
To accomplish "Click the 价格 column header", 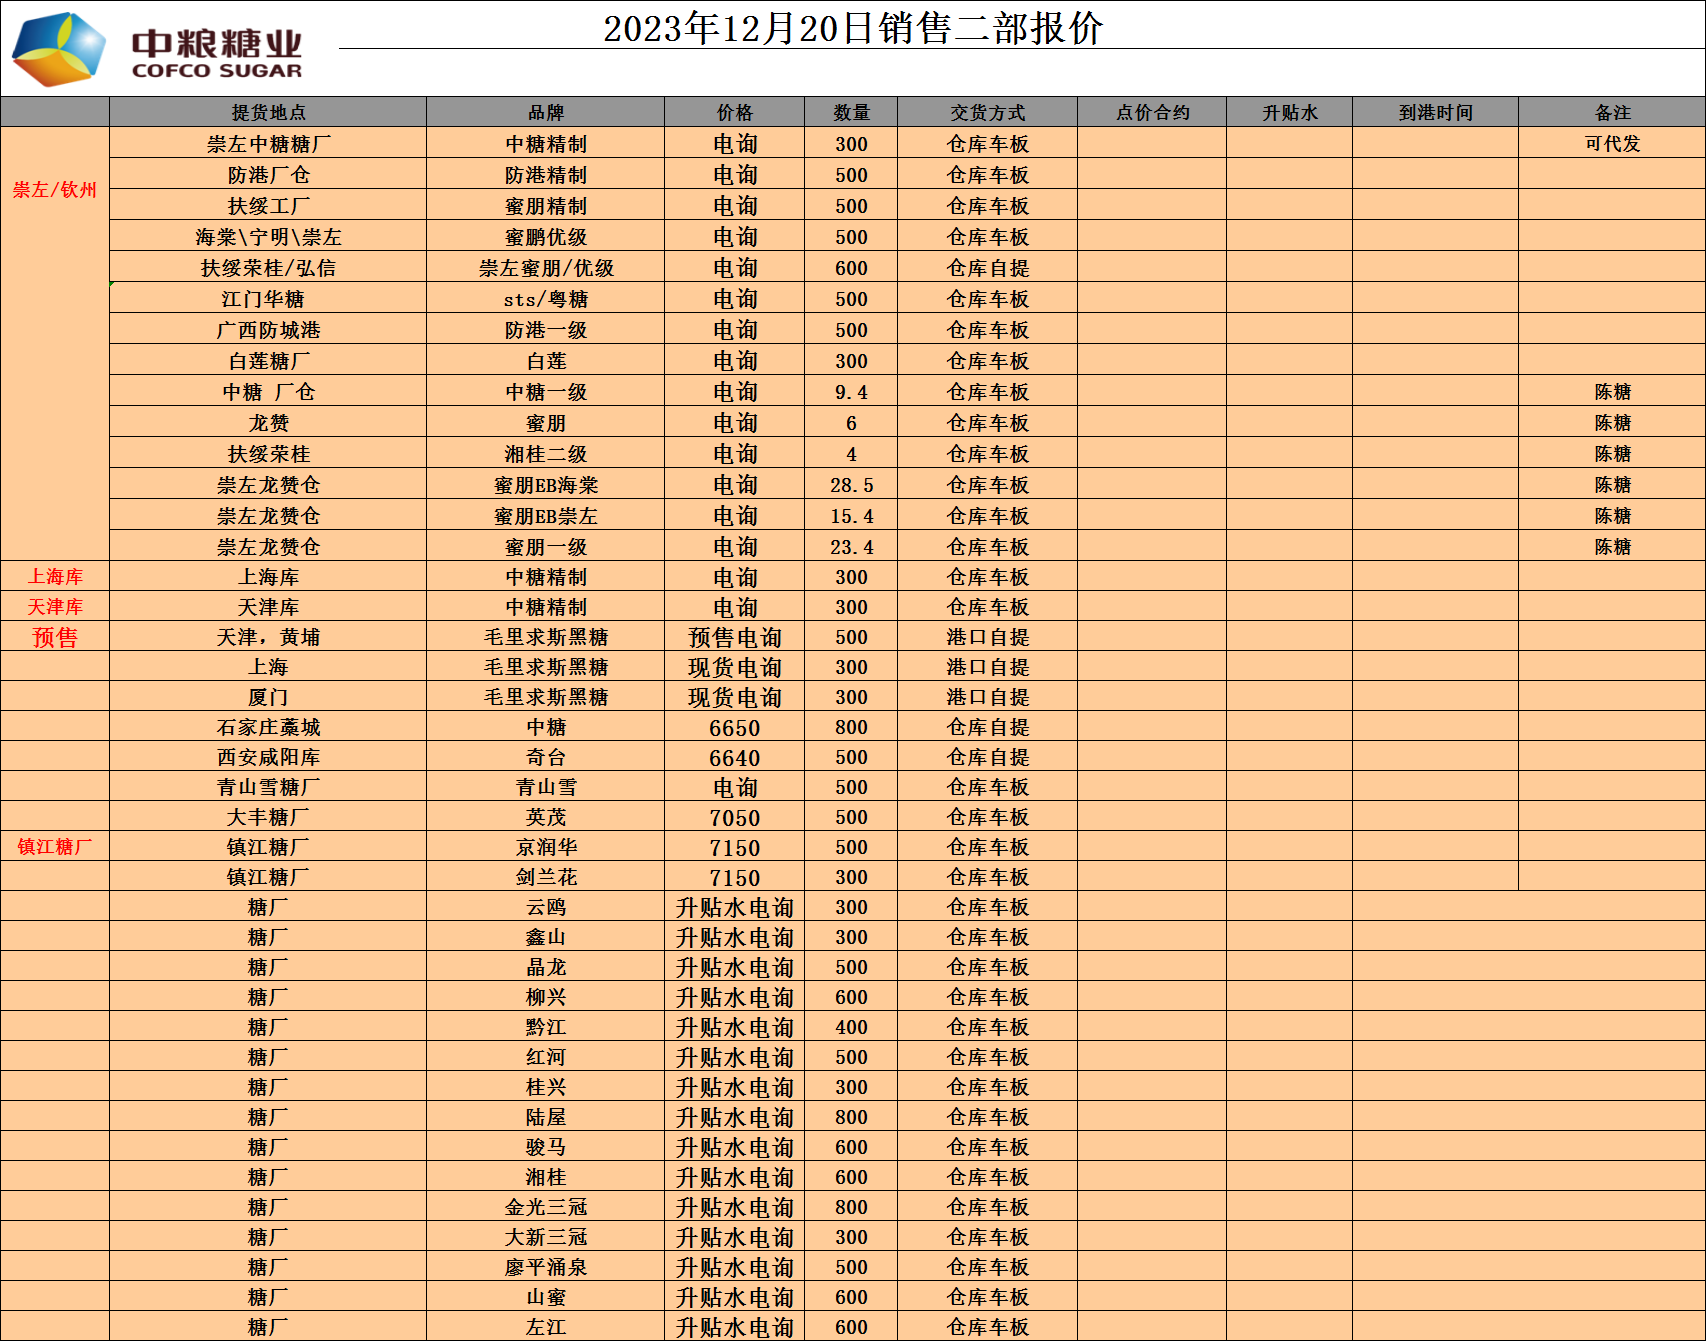I will coord(734,112).
